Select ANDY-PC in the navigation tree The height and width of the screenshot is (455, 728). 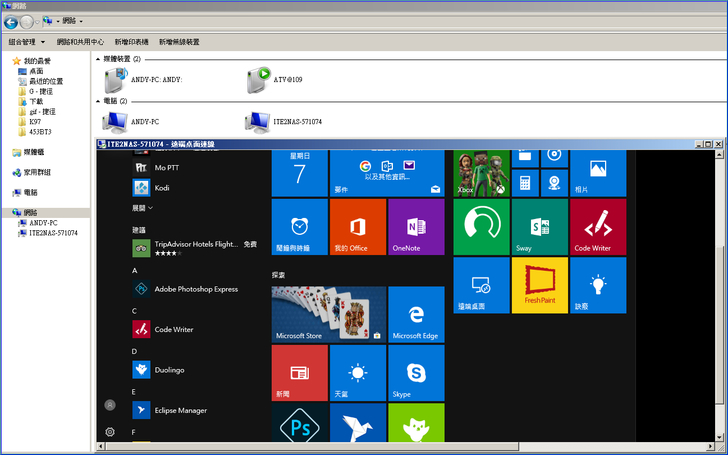pos(43,223)
